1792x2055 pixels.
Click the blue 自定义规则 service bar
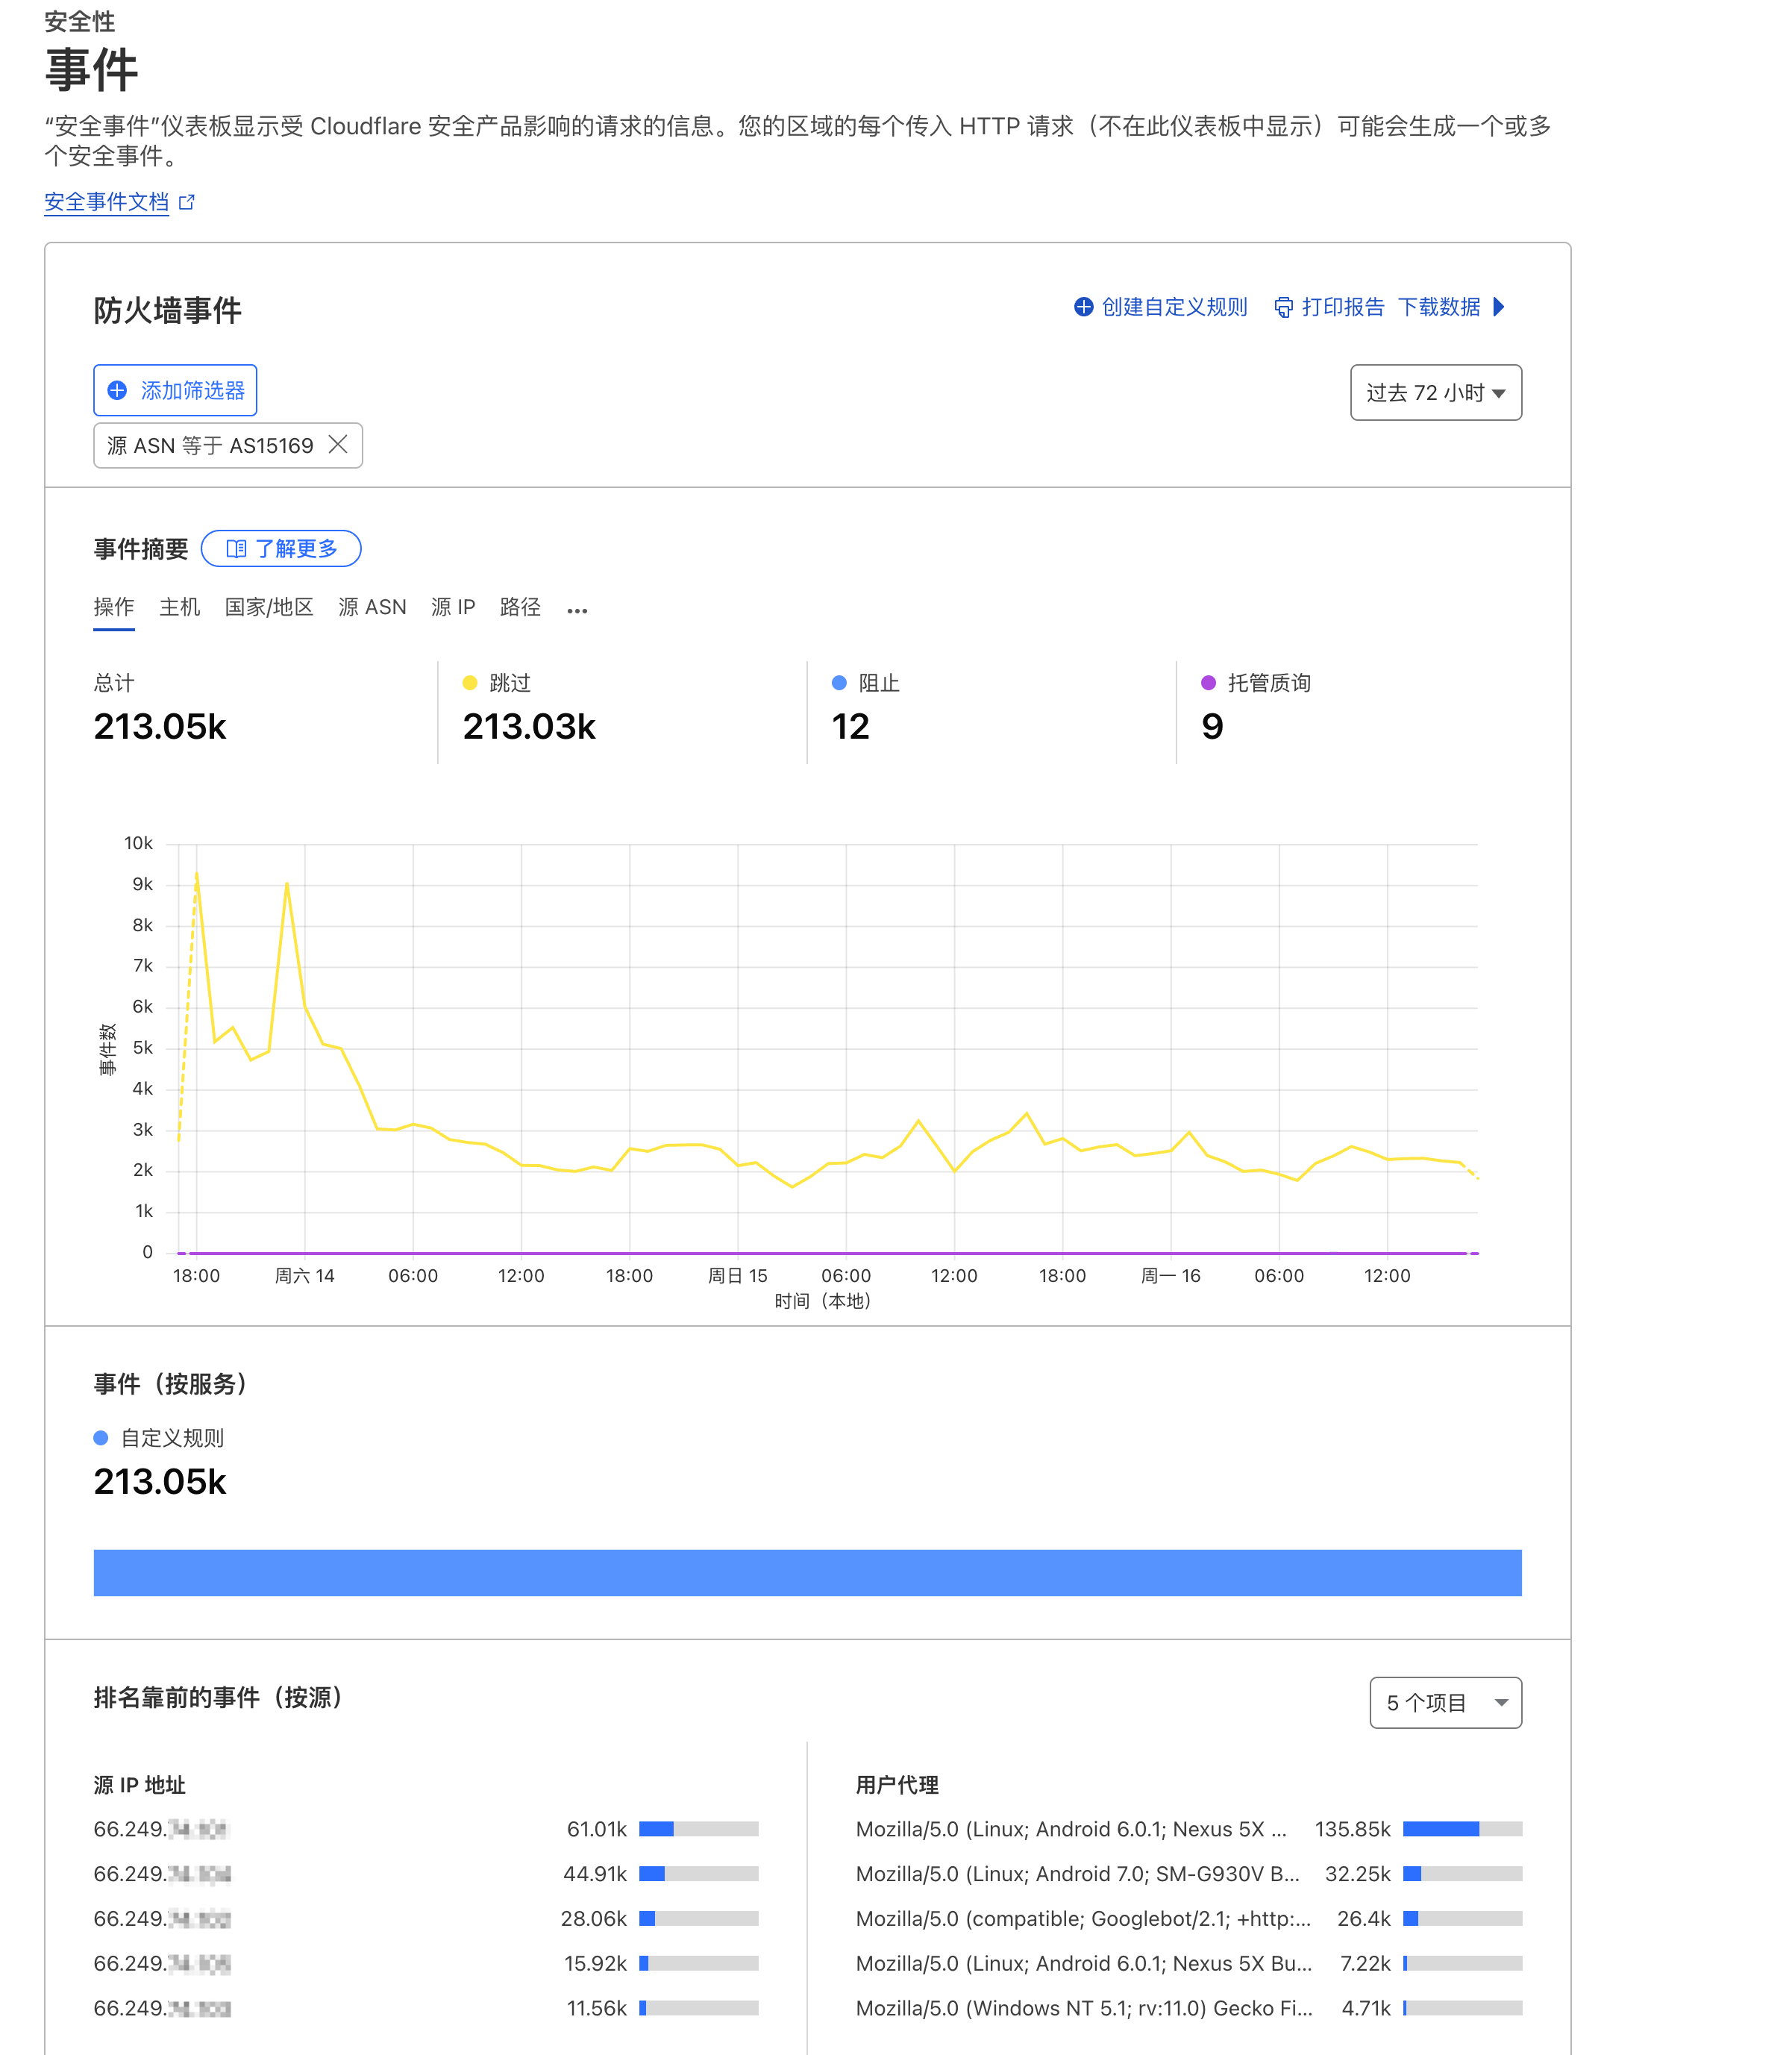click(807, 1573)
